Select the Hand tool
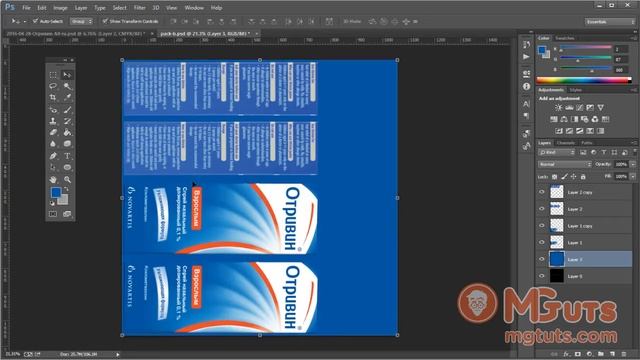Viewport: 640px width, 360px height. click(53, 179)
